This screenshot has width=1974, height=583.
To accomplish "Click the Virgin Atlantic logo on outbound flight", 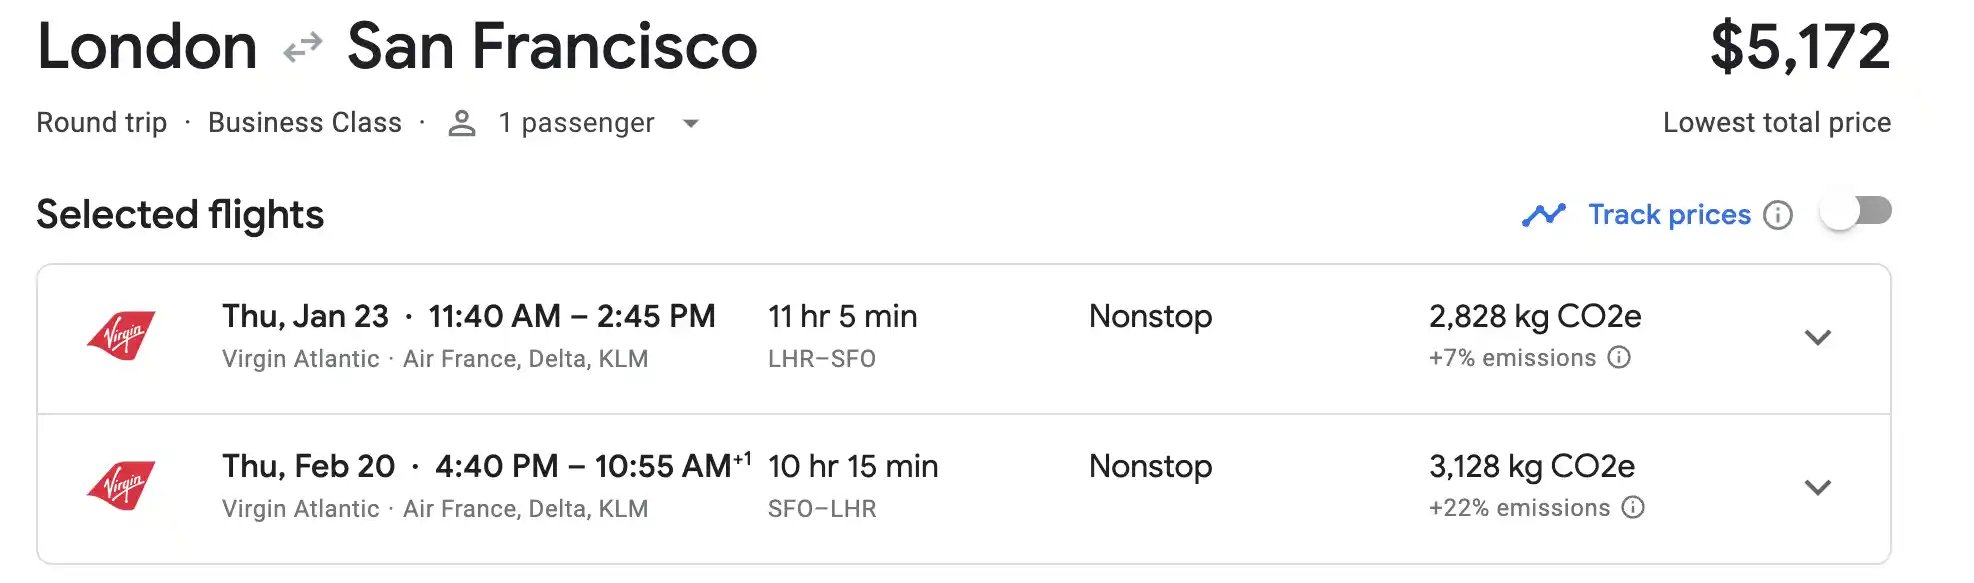I will pyautogui.click(x=121, y=335).
